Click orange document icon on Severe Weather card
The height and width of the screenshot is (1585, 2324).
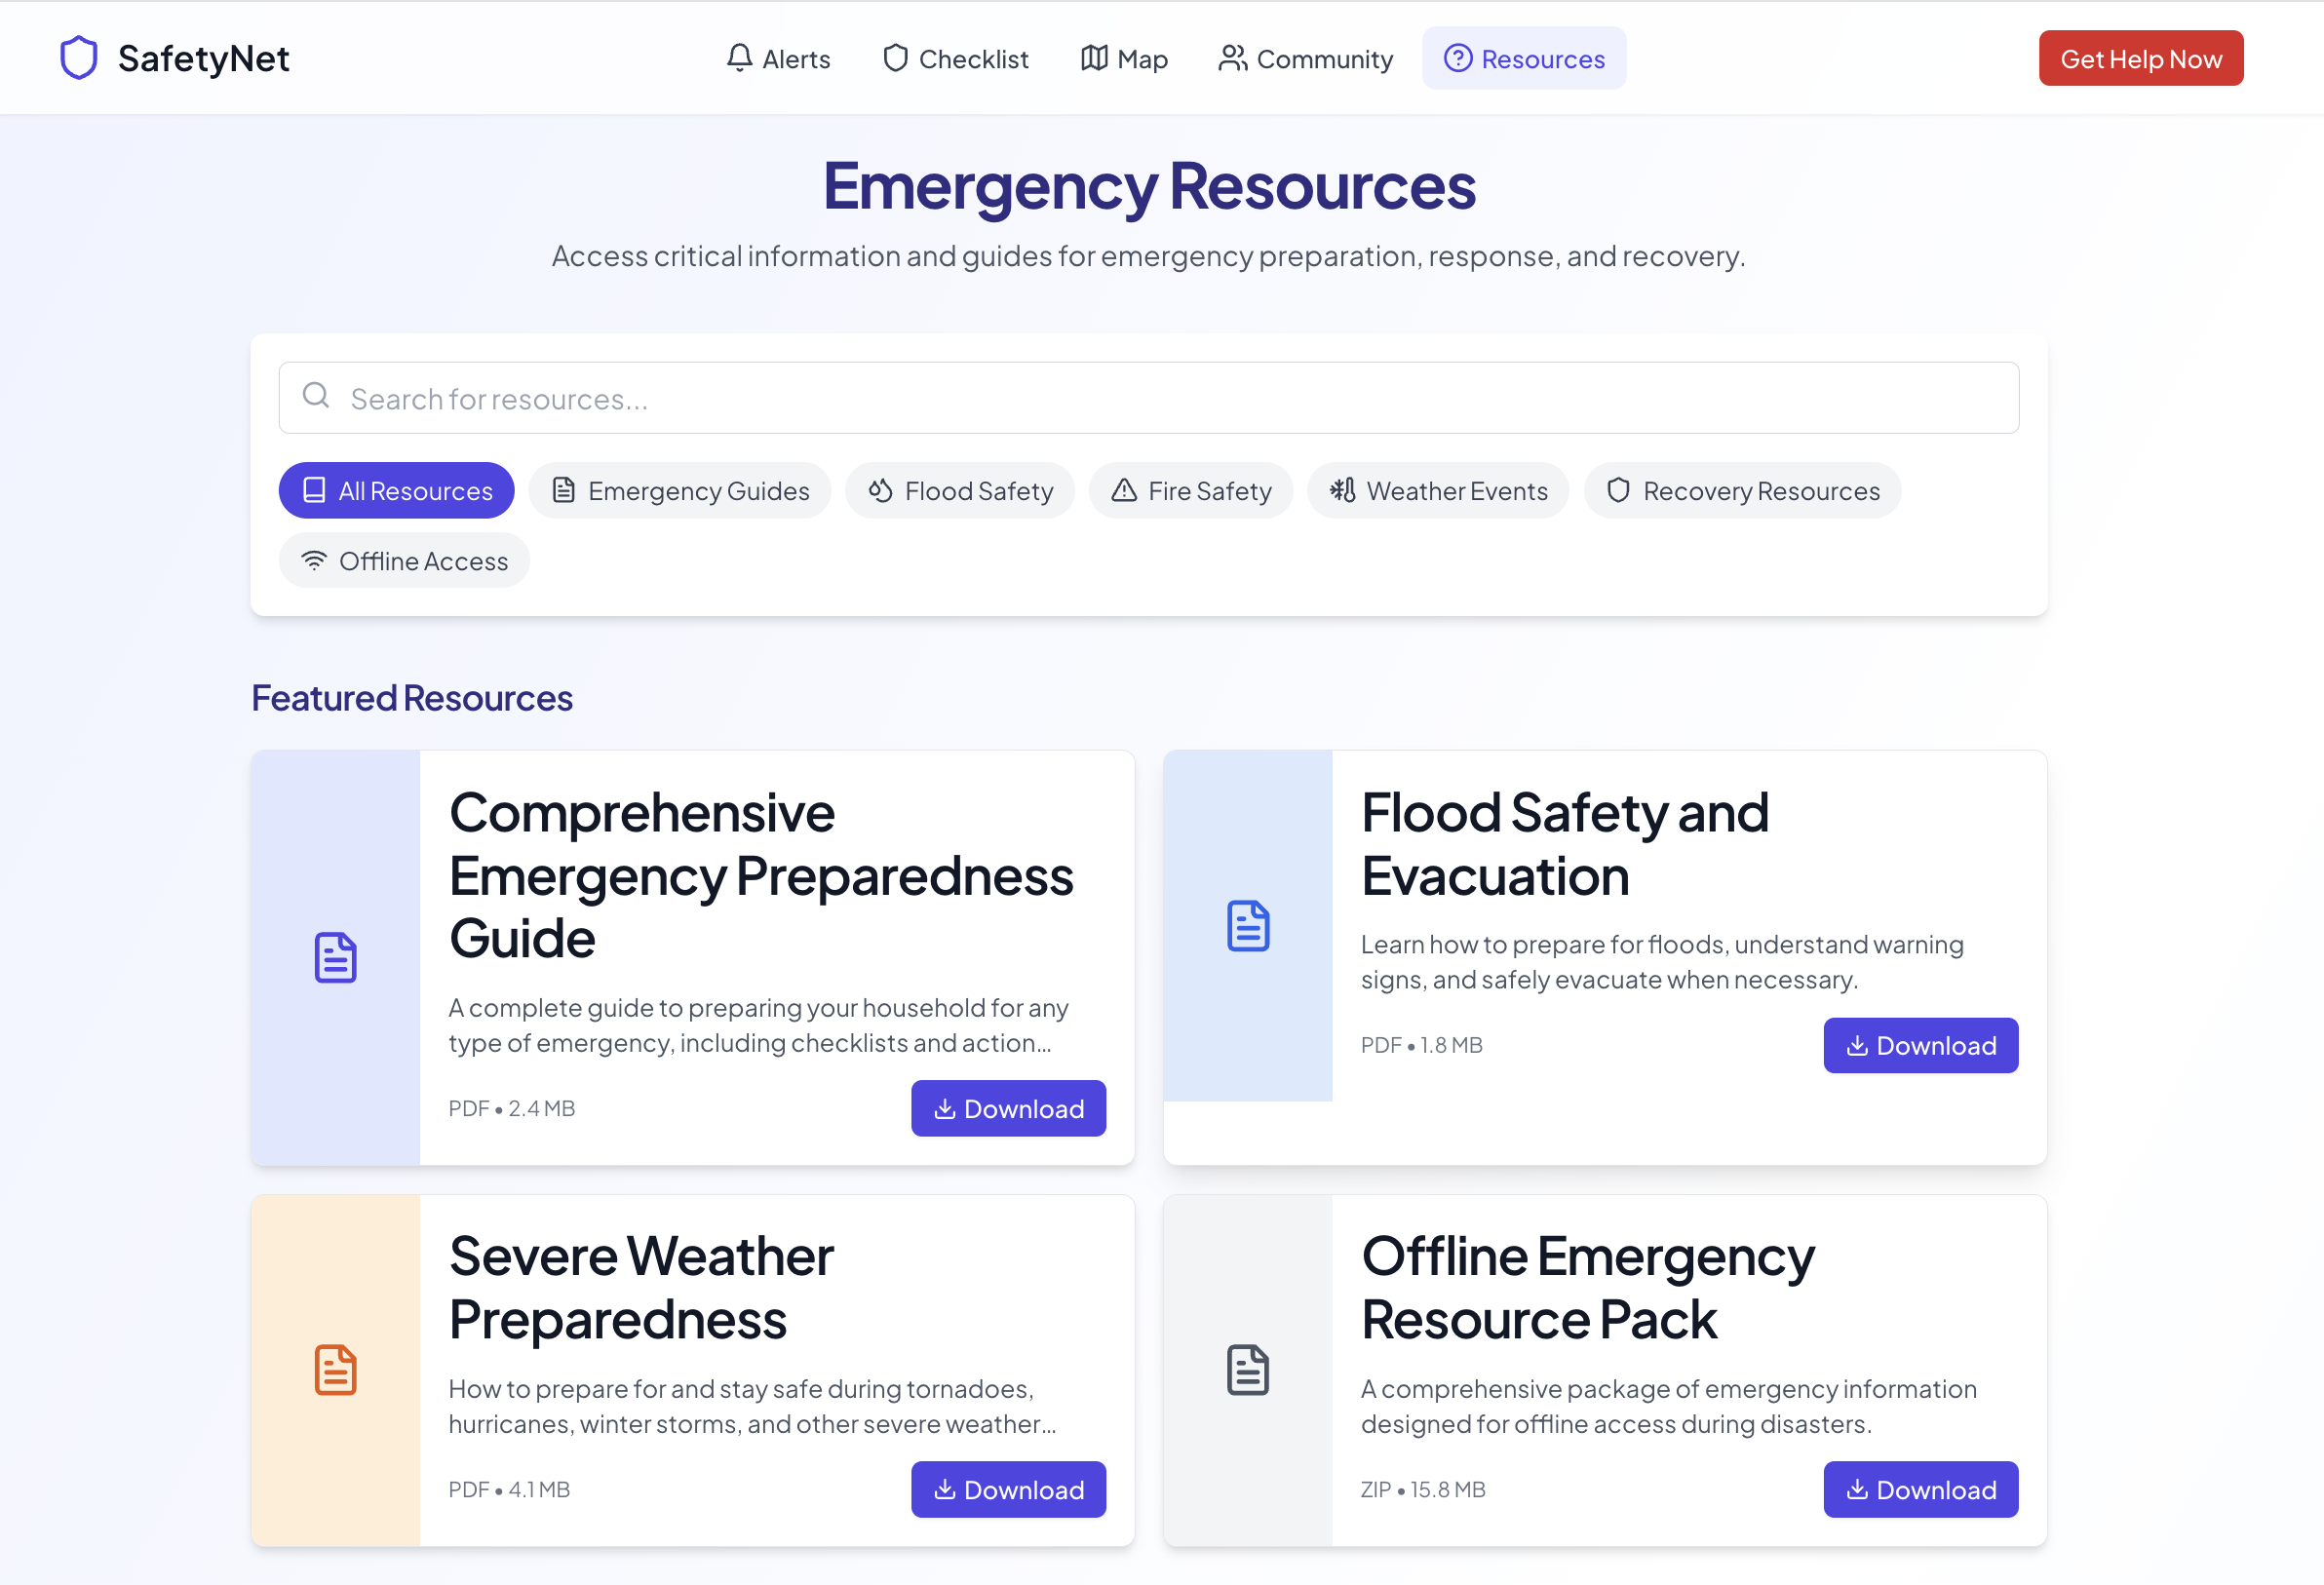[x=335, y=1370]
